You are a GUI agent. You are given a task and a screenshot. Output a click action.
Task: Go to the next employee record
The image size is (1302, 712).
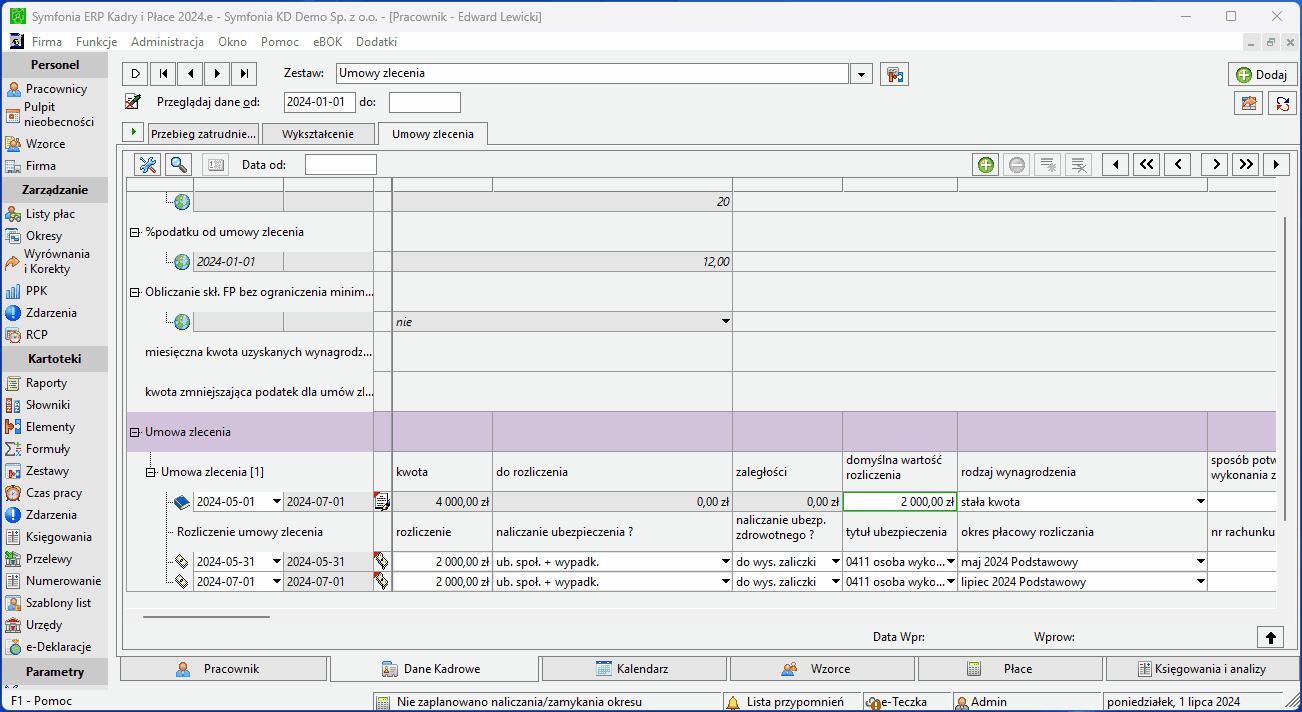[217, 74]
